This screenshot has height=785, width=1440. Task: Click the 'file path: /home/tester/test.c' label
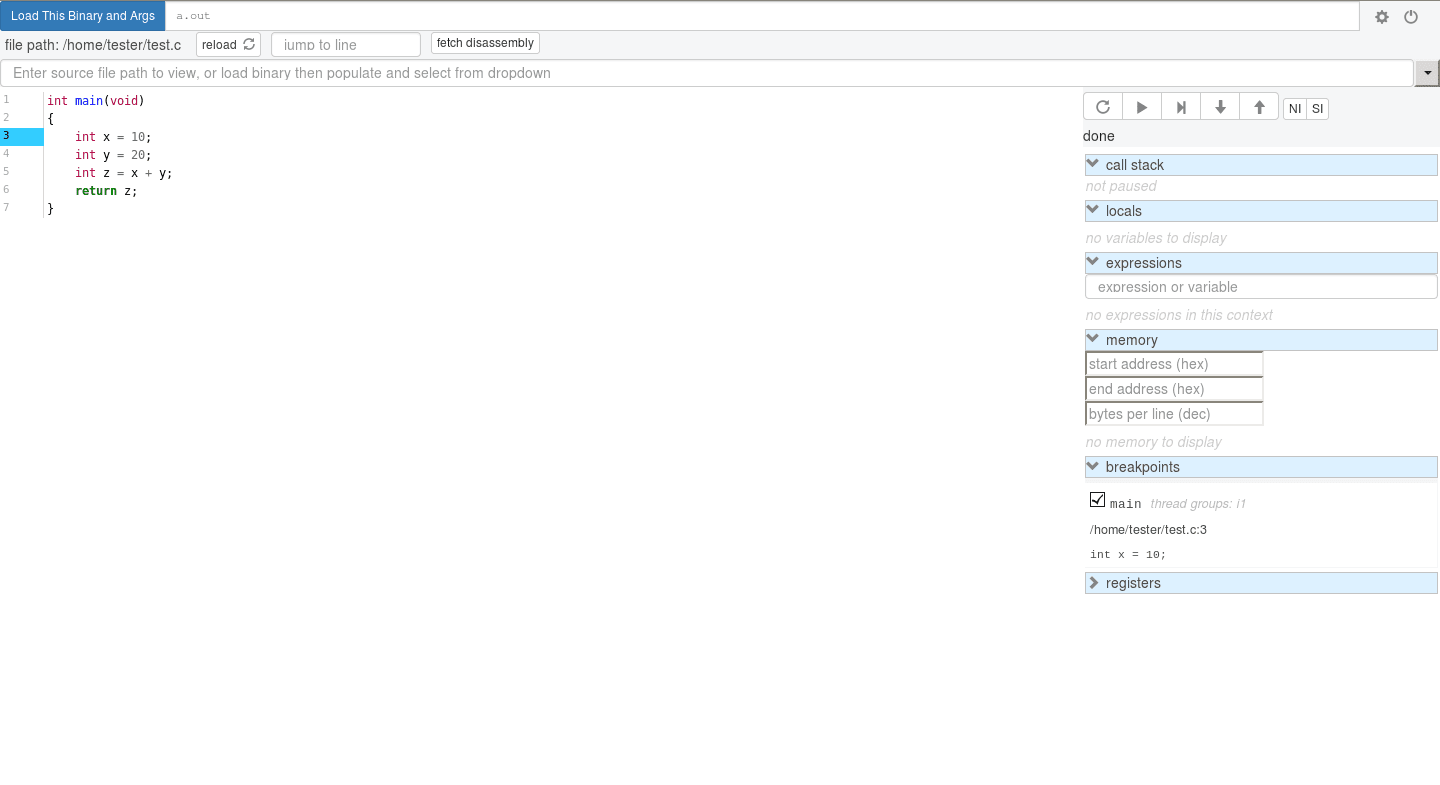[x=93, y=45]
